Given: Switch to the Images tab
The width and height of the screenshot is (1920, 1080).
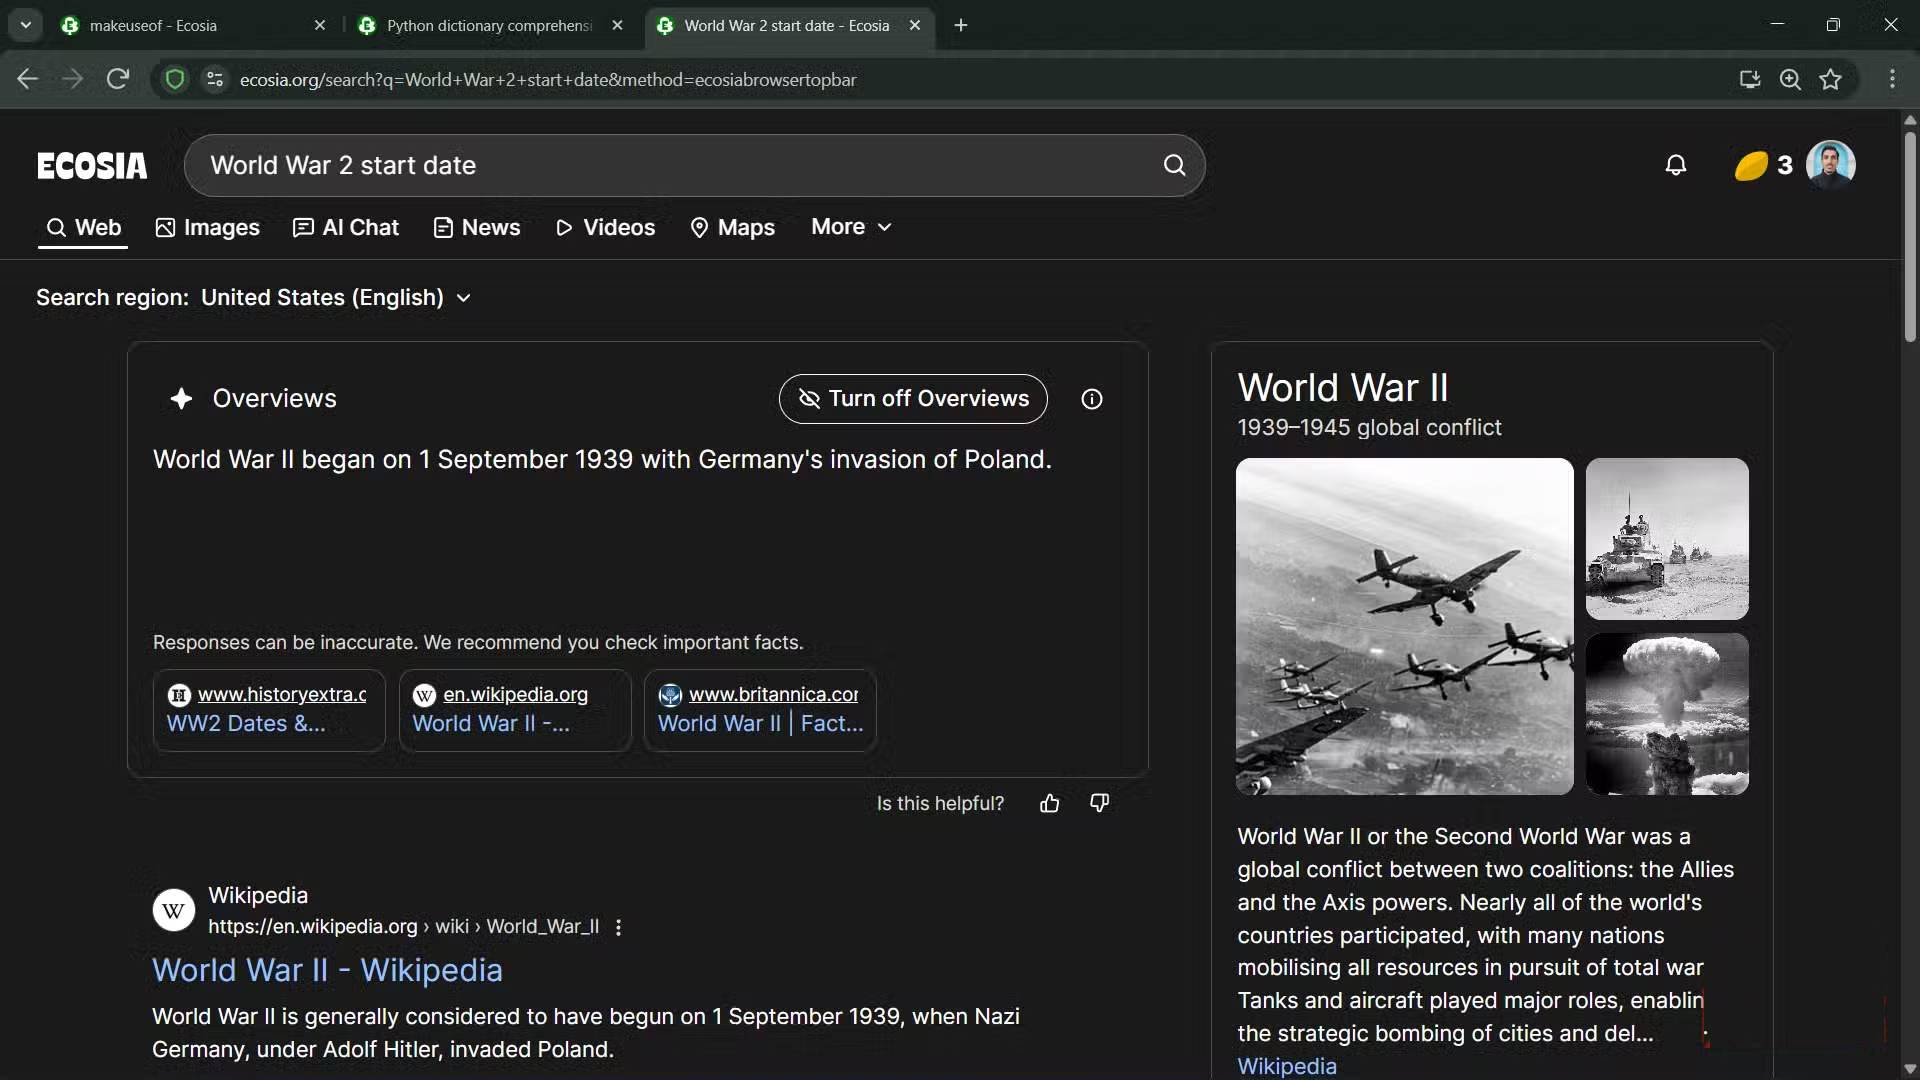Looking at the screenshot, I should coord(208,228).
